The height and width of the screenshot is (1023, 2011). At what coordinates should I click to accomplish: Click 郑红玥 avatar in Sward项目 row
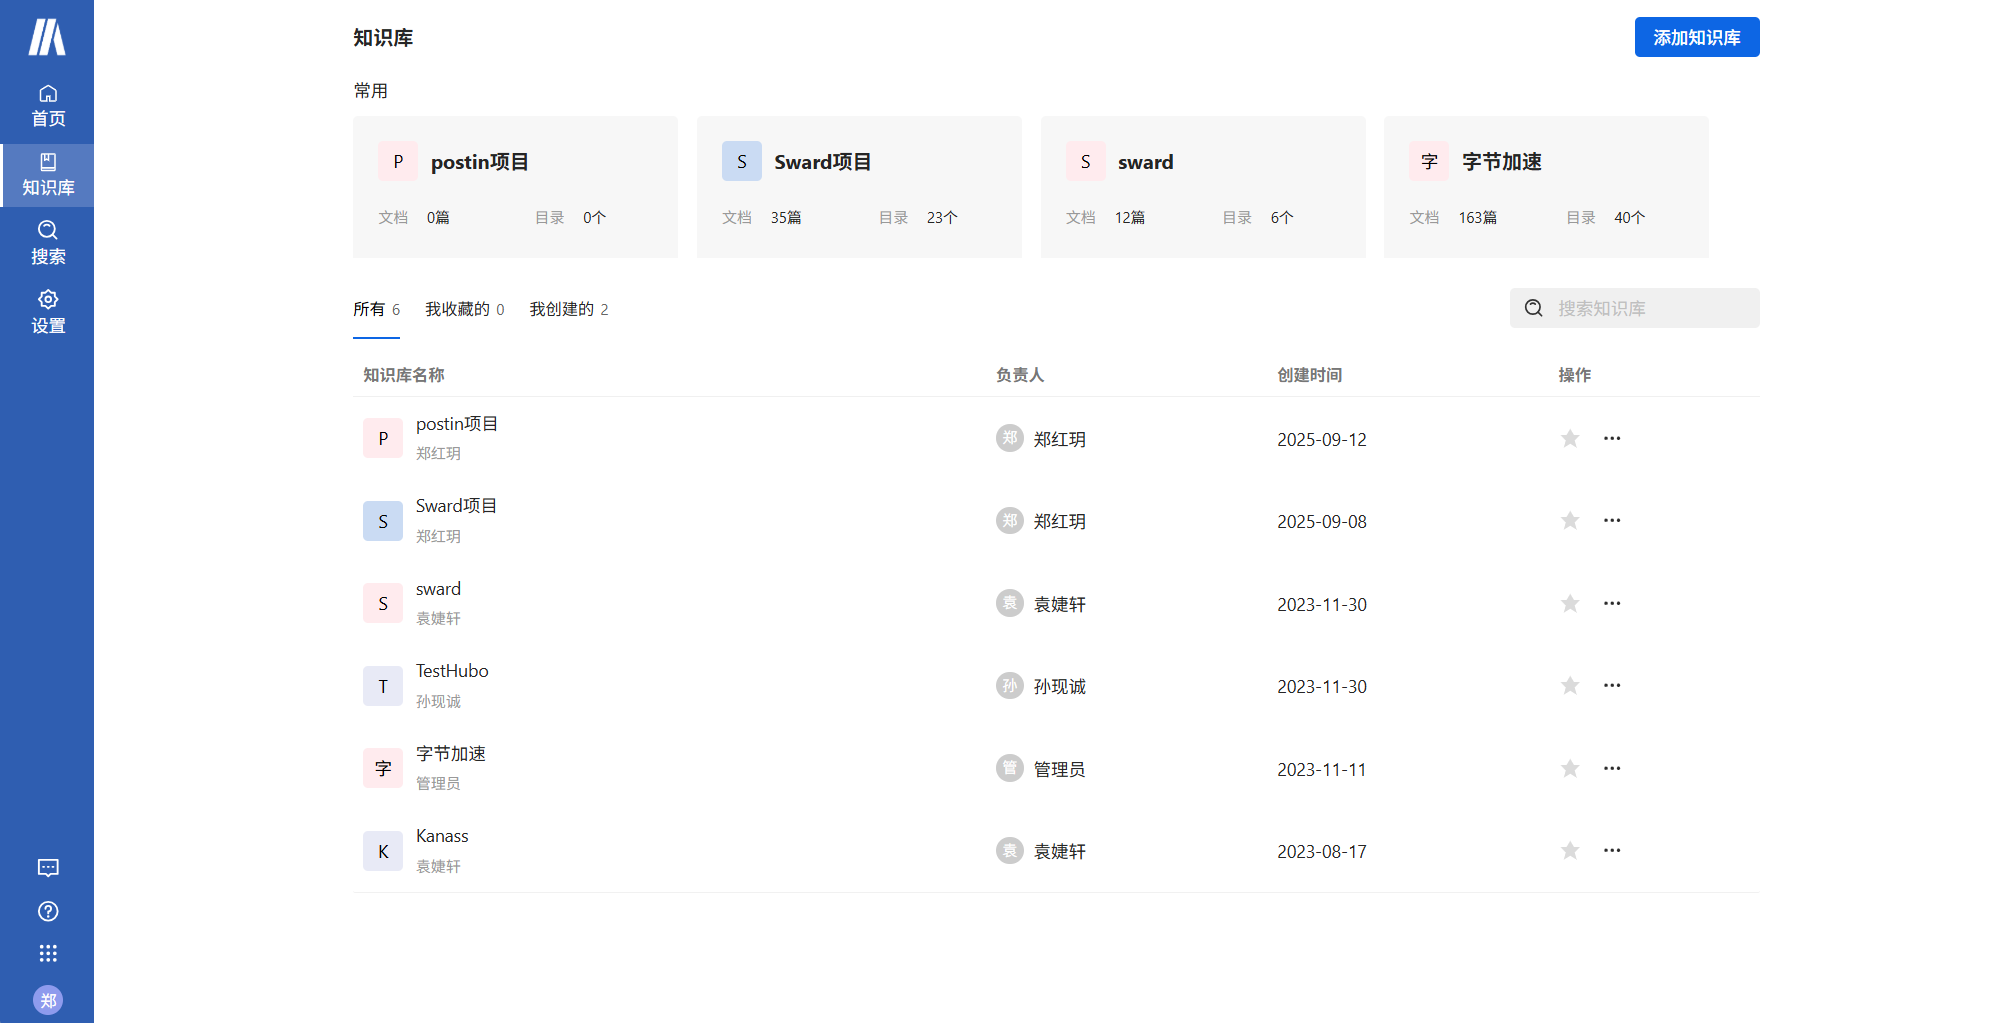point(1010,520)
